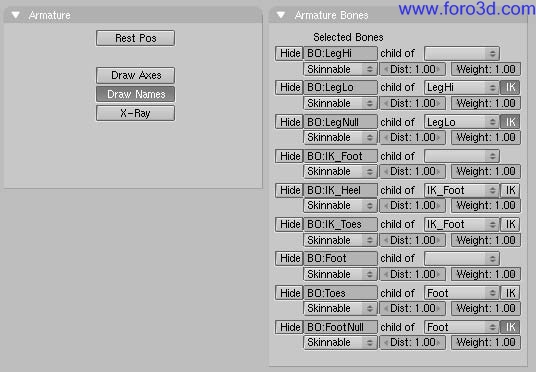Hide the IK_Heel bone
The image size is (536, 372).
pyautogui.click(x=289, y=190)
